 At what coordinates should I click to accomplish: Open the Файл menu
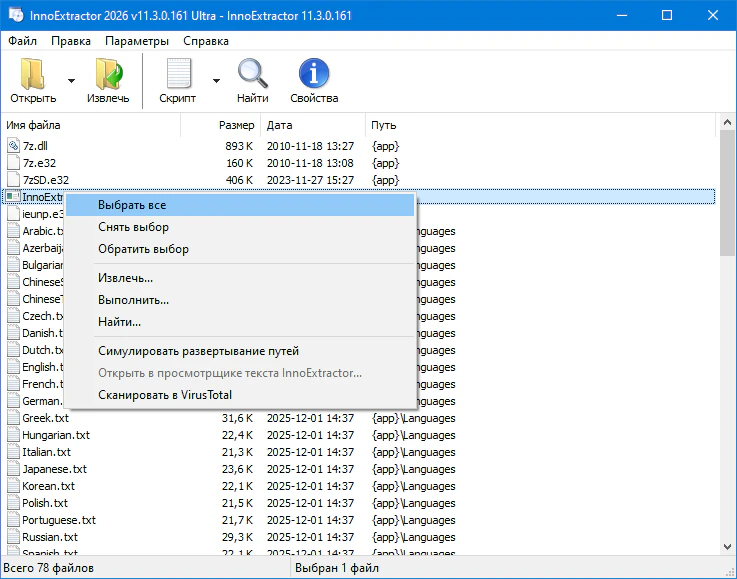tap(22, 41)
